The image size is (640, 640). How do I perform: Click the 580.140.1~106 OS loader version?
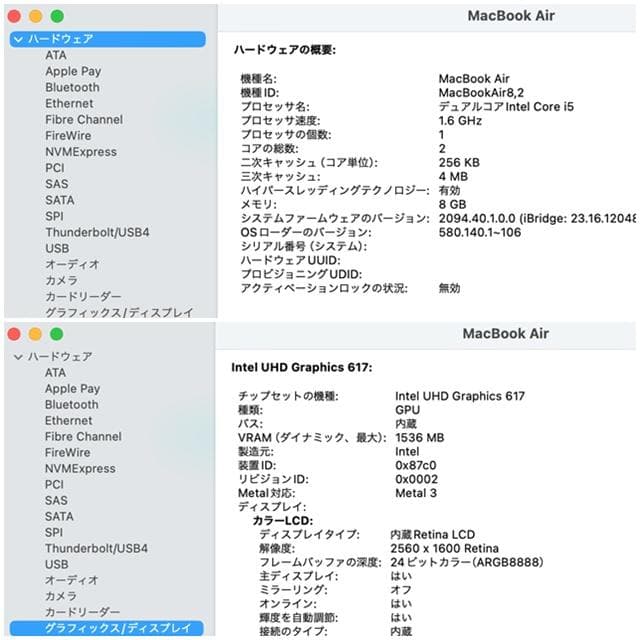[480, 232]
